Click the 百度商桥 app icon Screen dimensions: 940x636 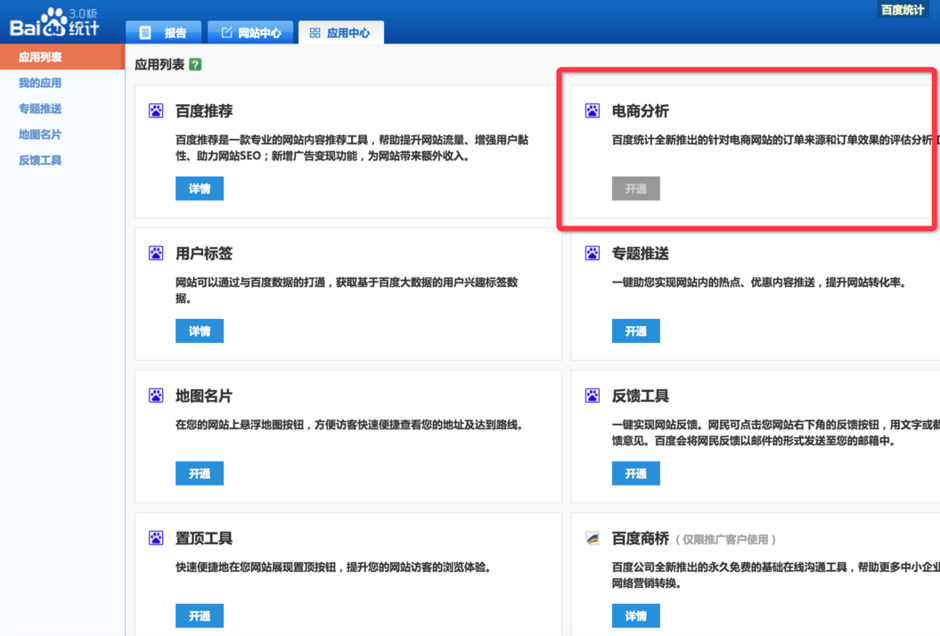[592, 538]
